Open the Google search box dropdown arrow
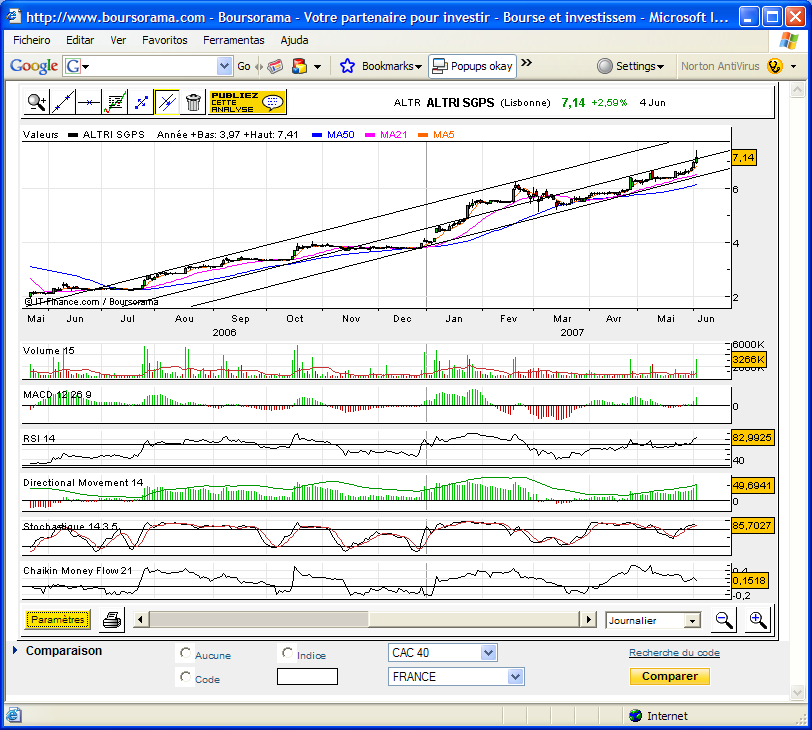812x730 pixels. tap(224, 66)
